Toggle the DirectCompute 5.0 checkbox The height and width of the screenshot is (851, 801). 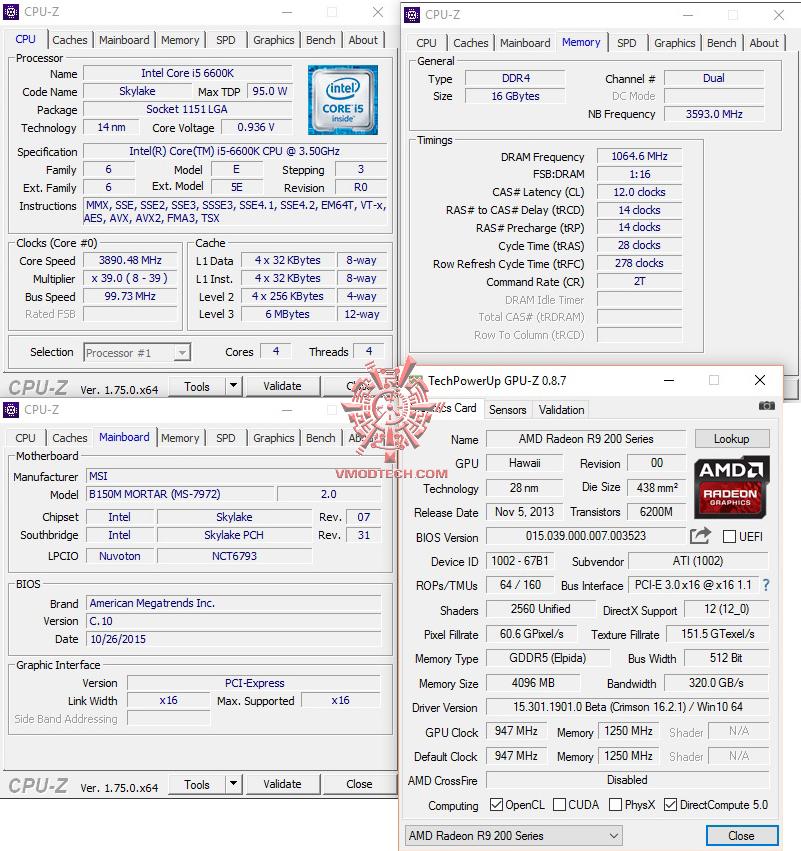pos(671,804)
